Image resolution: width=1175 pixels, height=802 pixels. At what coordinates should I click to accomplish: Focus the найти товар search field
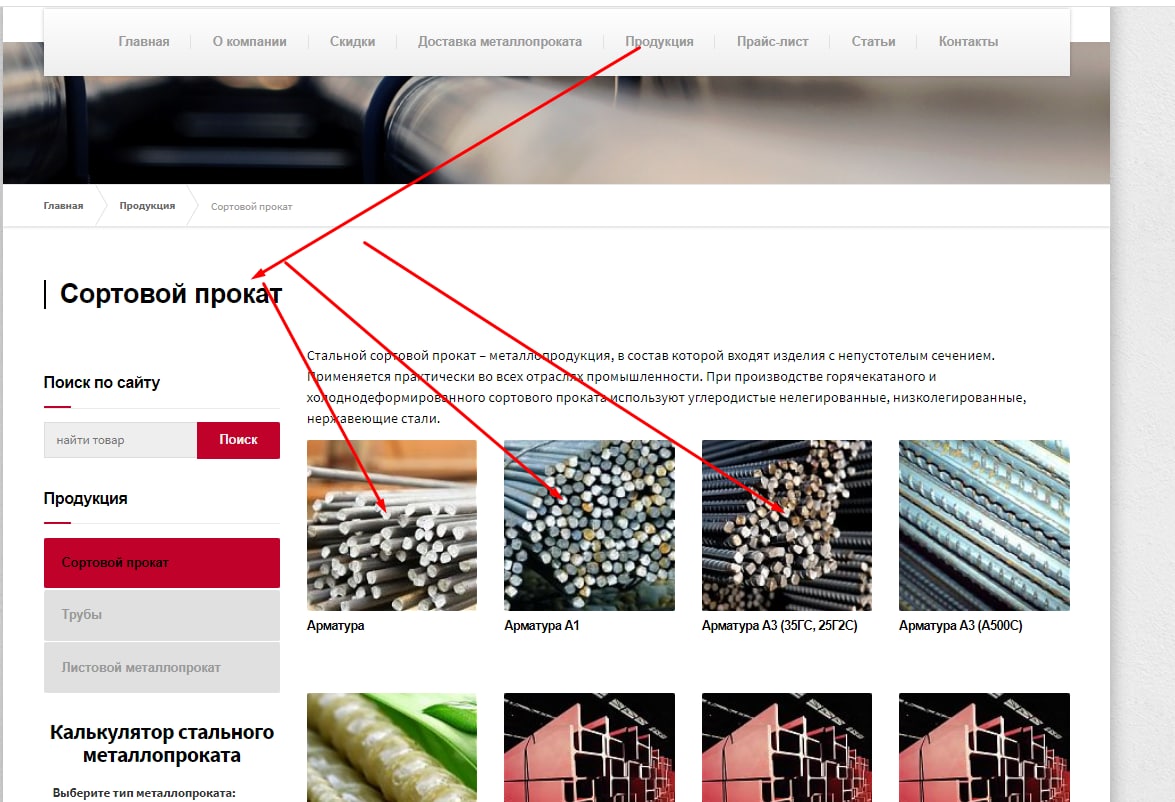[121, 440]
